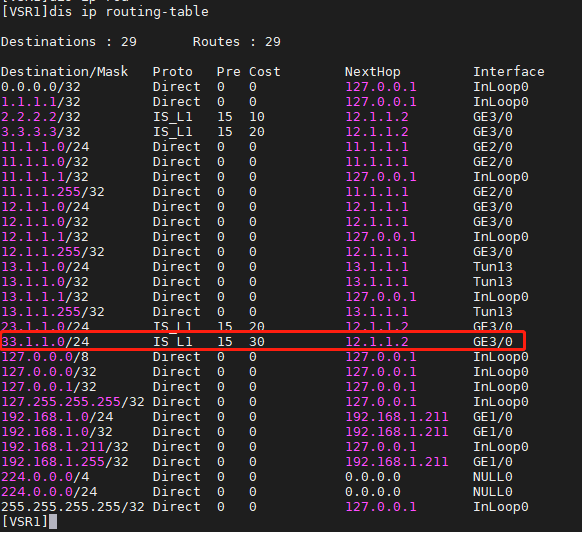Click the destination 127.0.0.0/8

pyautogui.click(x=45, y=357)
